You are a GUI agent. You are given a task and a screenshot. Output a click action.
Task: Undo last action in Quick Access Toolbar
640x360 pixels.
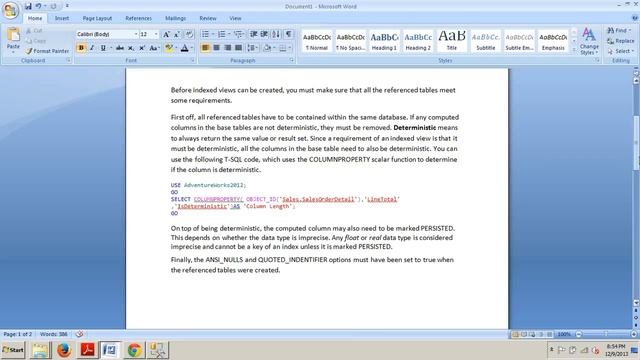38,6
